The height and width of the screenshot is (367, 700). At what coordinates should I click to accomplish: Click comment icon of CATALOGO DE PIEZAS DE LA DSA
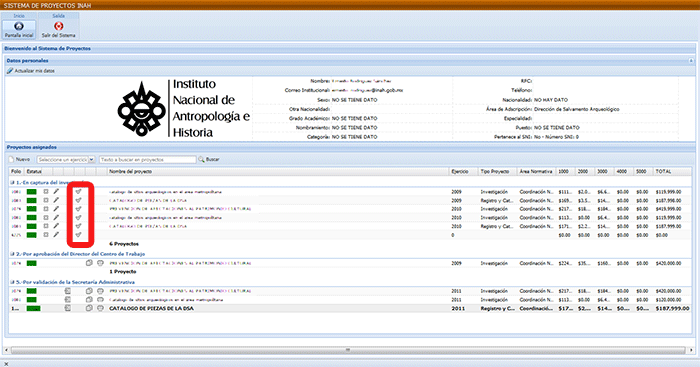[x=100, y=308]
